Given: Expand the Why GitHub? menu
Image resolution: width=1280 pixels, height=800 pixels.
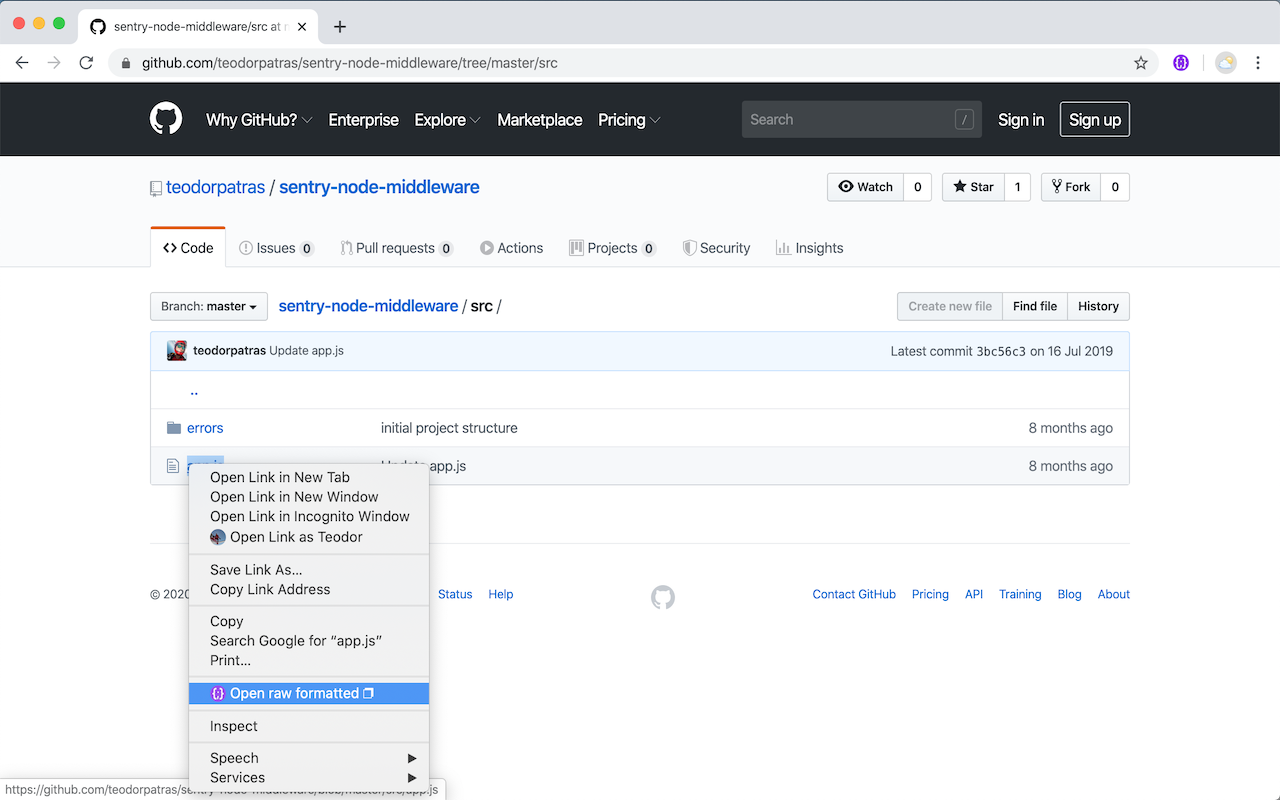Looking at the screenshot, I should coord(259,120).
